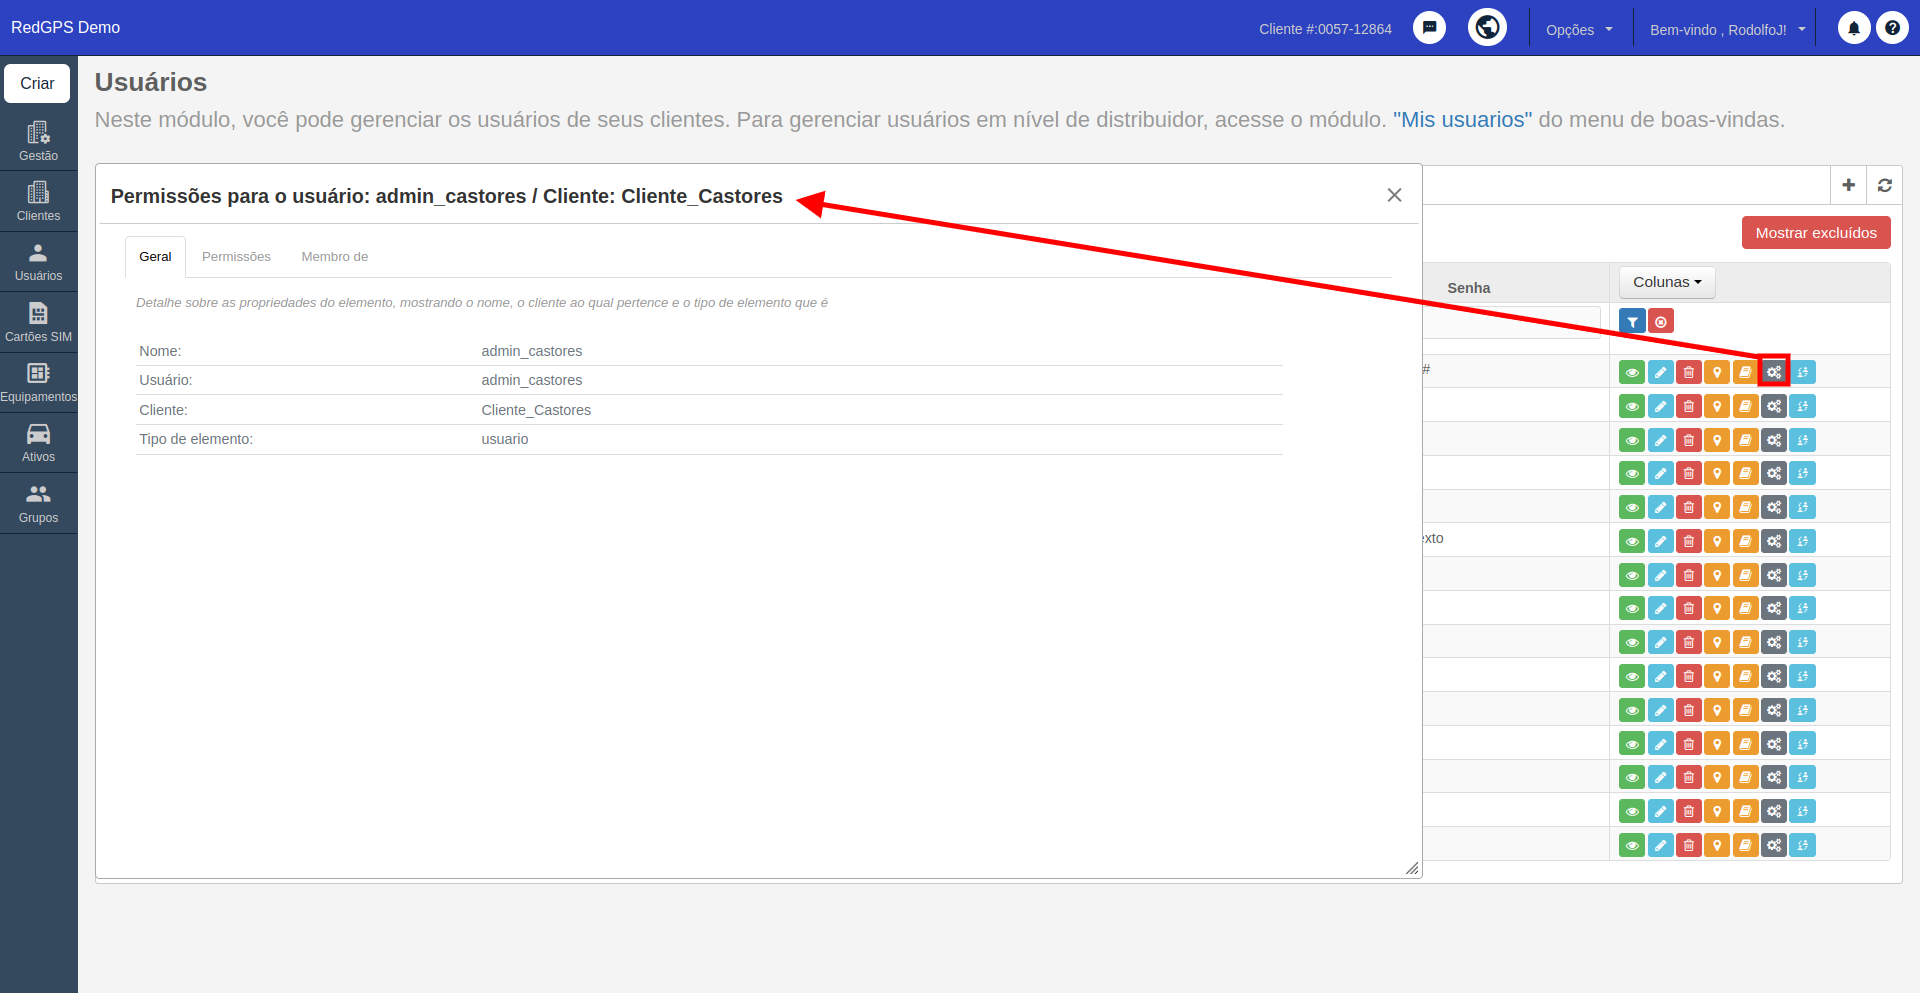Delete the user in the "#" row
1920x993 pixels.
pyautogui.click(x=1688, y=372)
